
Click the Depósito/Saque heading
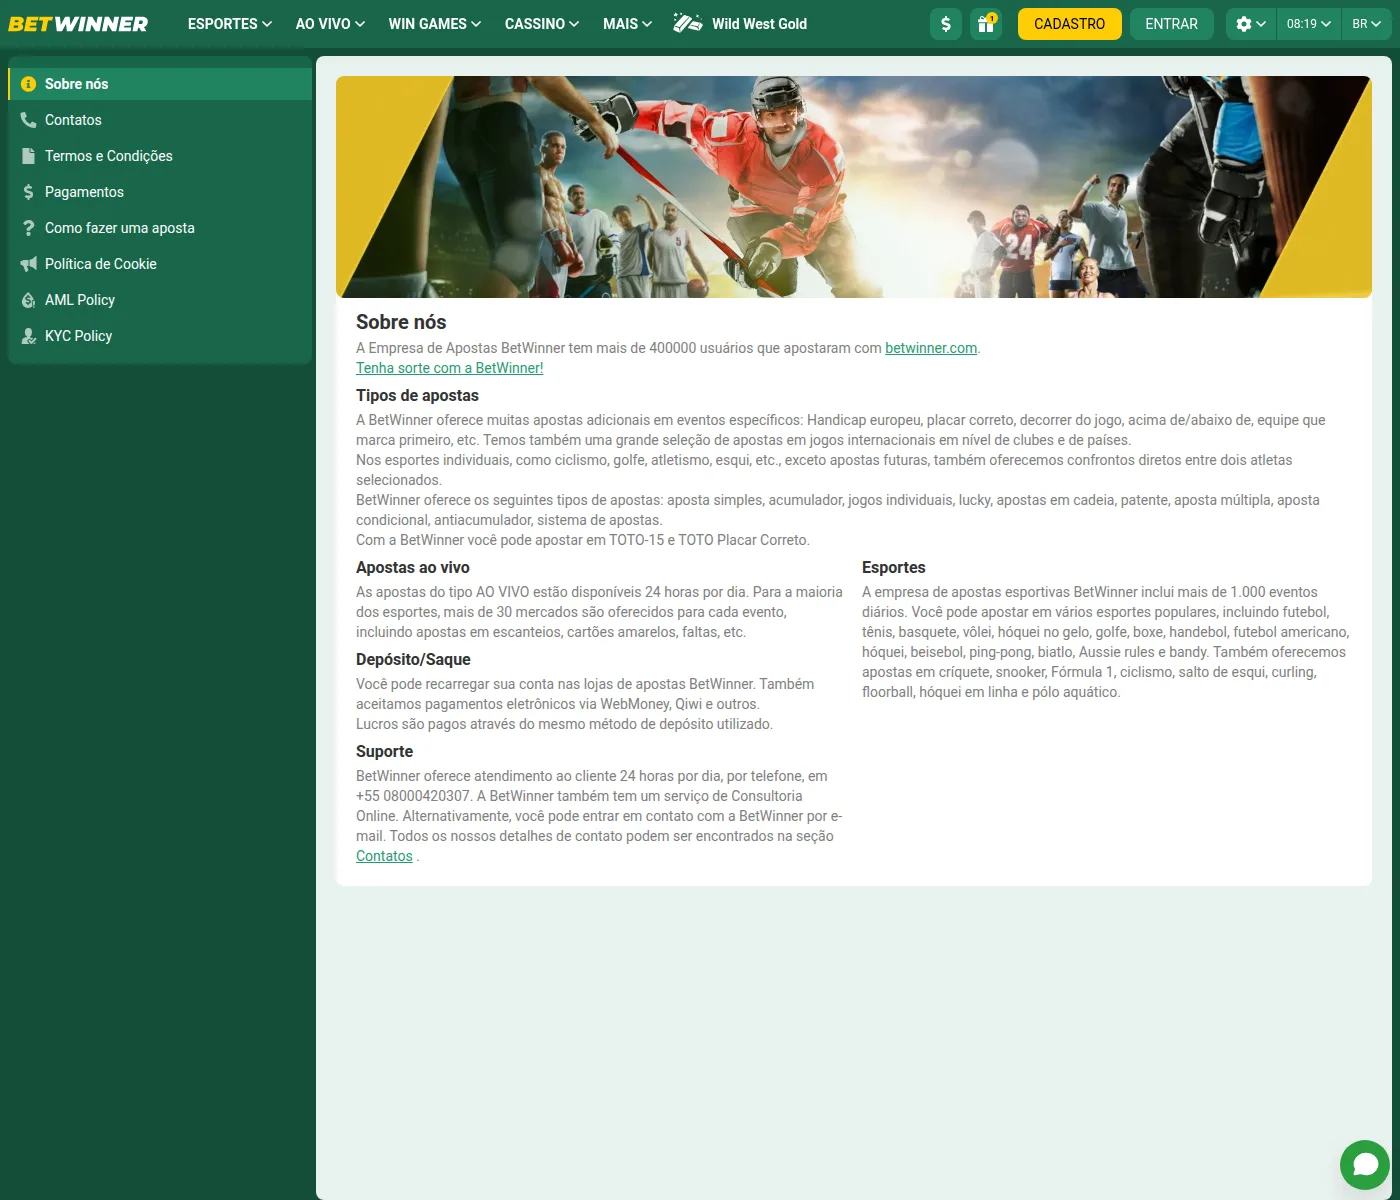[413, 660]
